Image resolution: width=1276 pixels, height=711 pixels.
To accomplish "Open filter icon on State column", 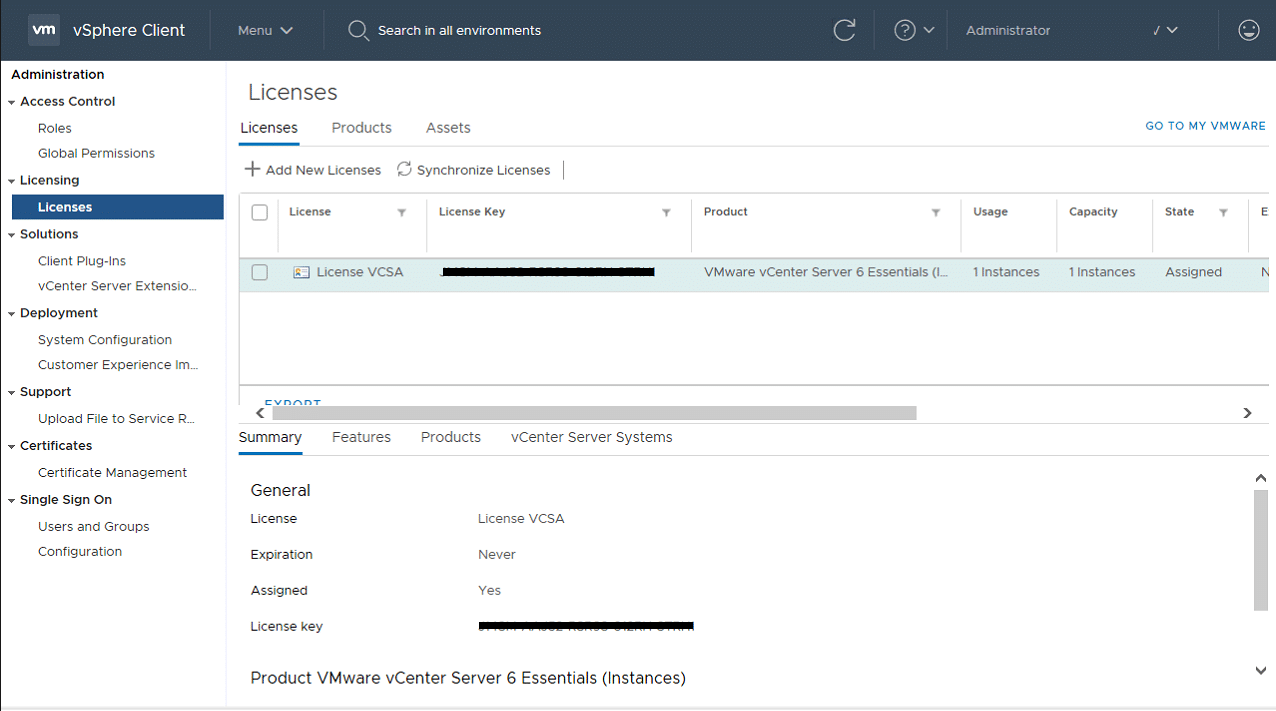I will pyautogui.click(x=1223, y=212).
